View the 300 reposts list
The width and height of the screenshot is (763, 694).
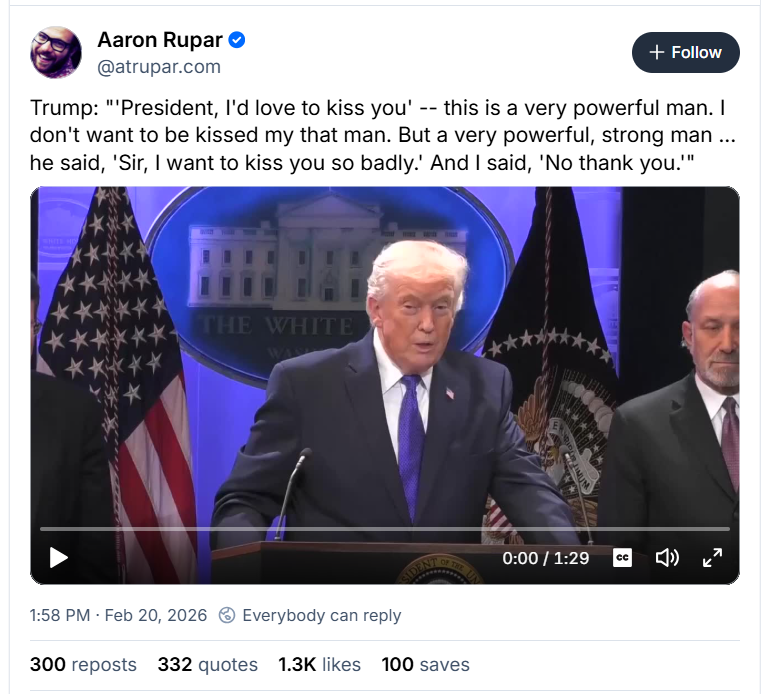pos(83,664)
